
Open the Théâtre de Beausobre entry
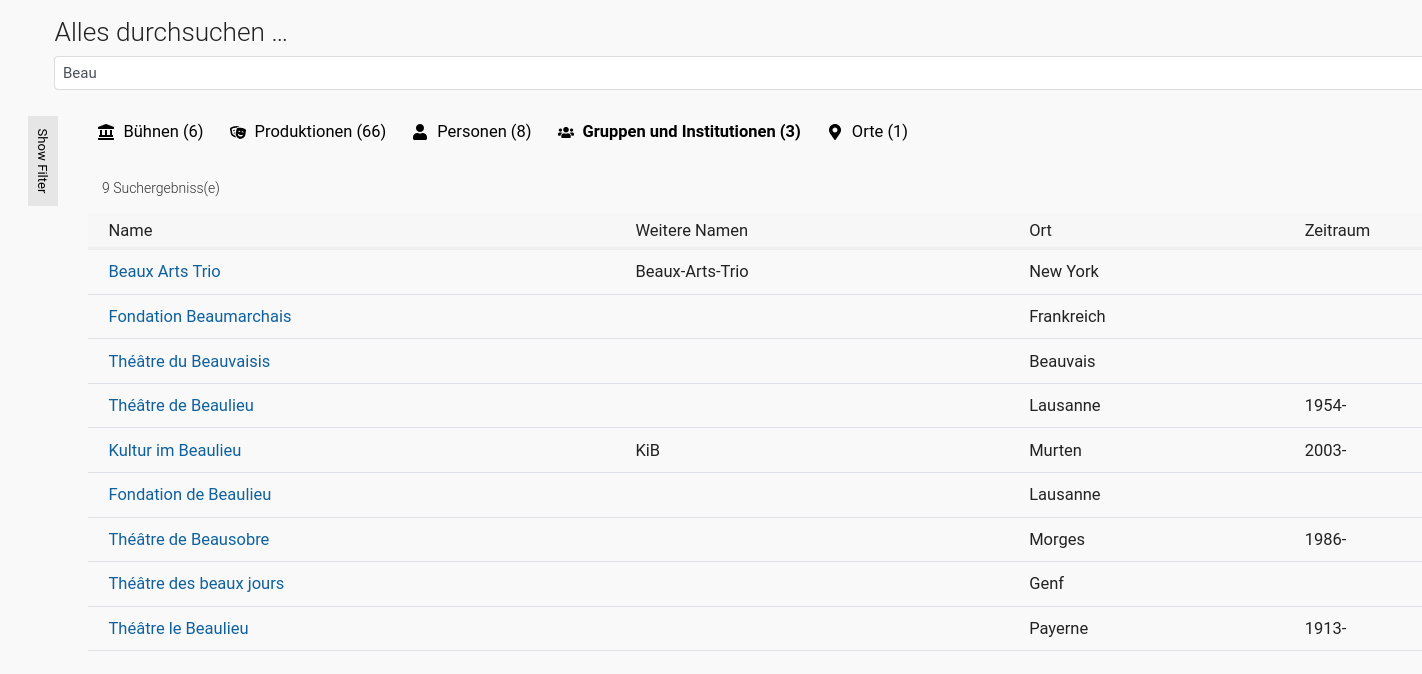pyautogui.click(x=189, y=539)
